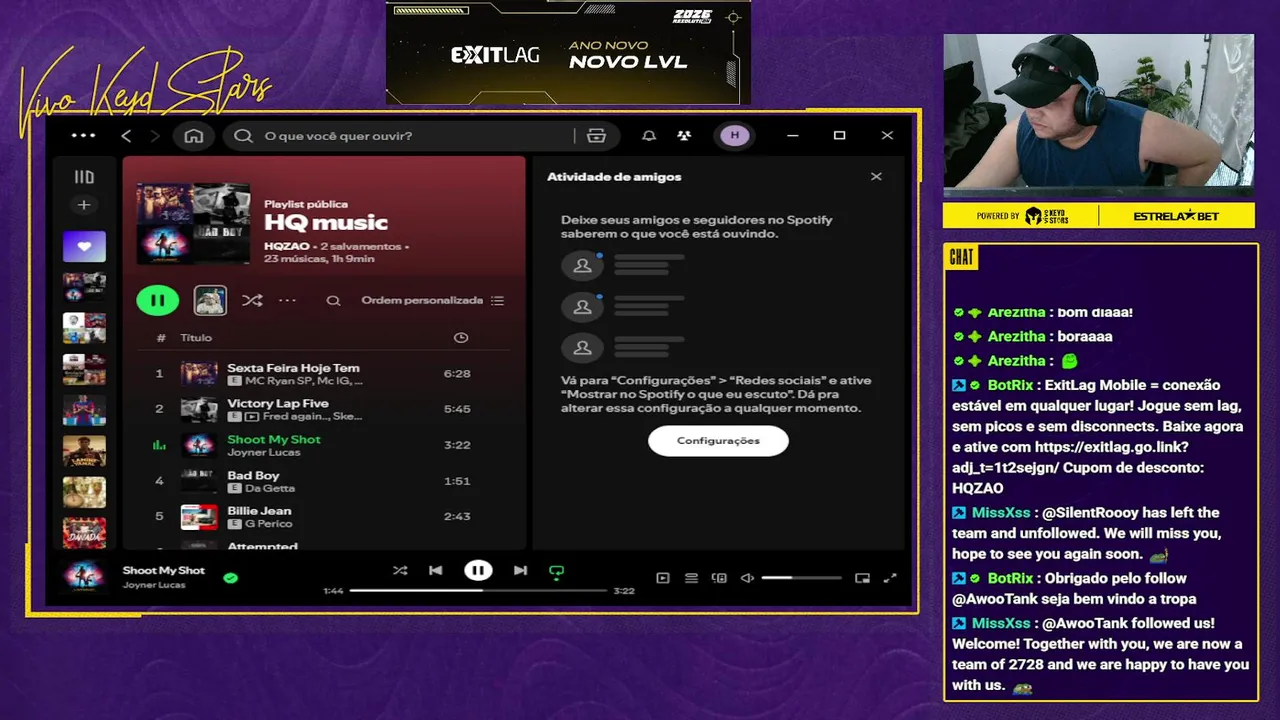Screen dimensions: 1280x720
Task: Open now-playing album art in bottom bar
Action: (84, 577)
